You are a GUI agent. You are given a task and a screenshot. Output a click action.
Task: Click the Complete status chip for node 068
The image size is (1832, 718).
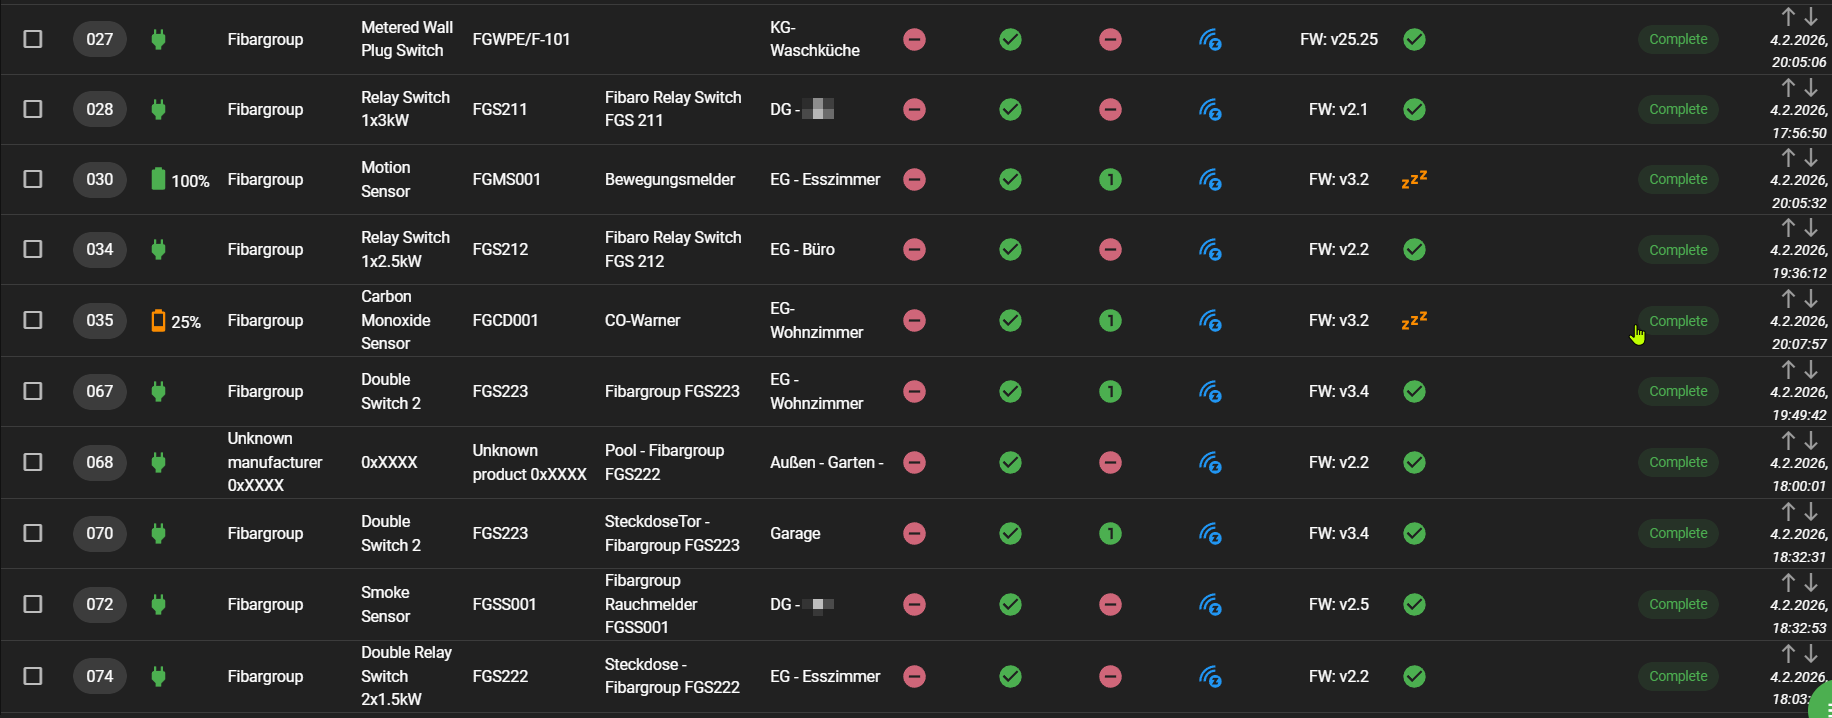pos(1678,462)
